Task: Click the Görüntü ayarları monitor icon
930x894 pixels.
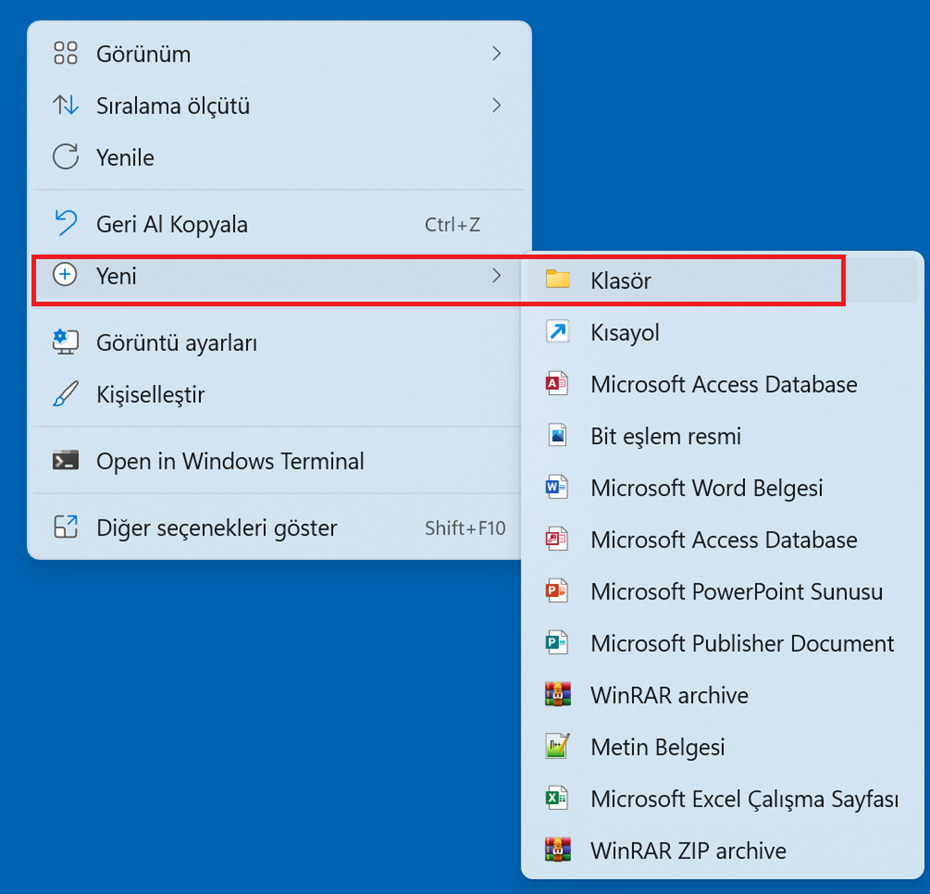Action: pos(65,342)
